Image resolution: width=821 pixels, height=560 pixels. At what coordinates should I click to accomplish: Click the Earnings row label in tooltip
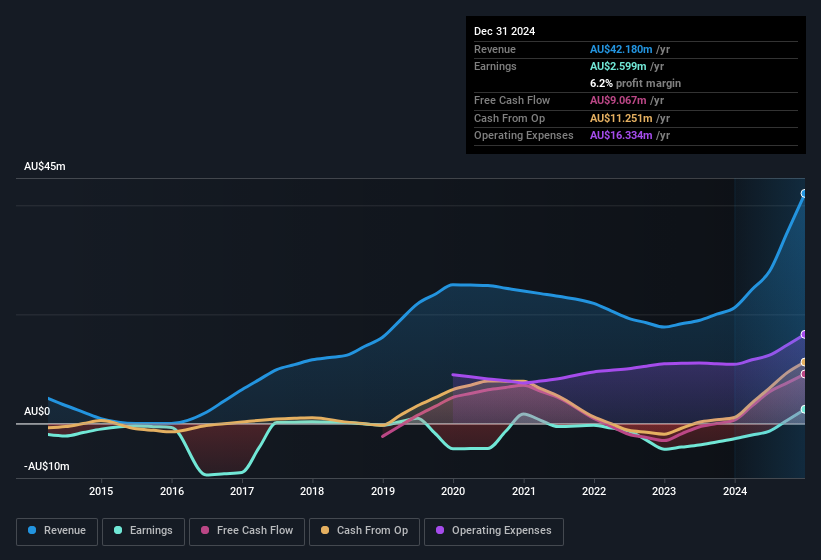[x=495, y=66]
